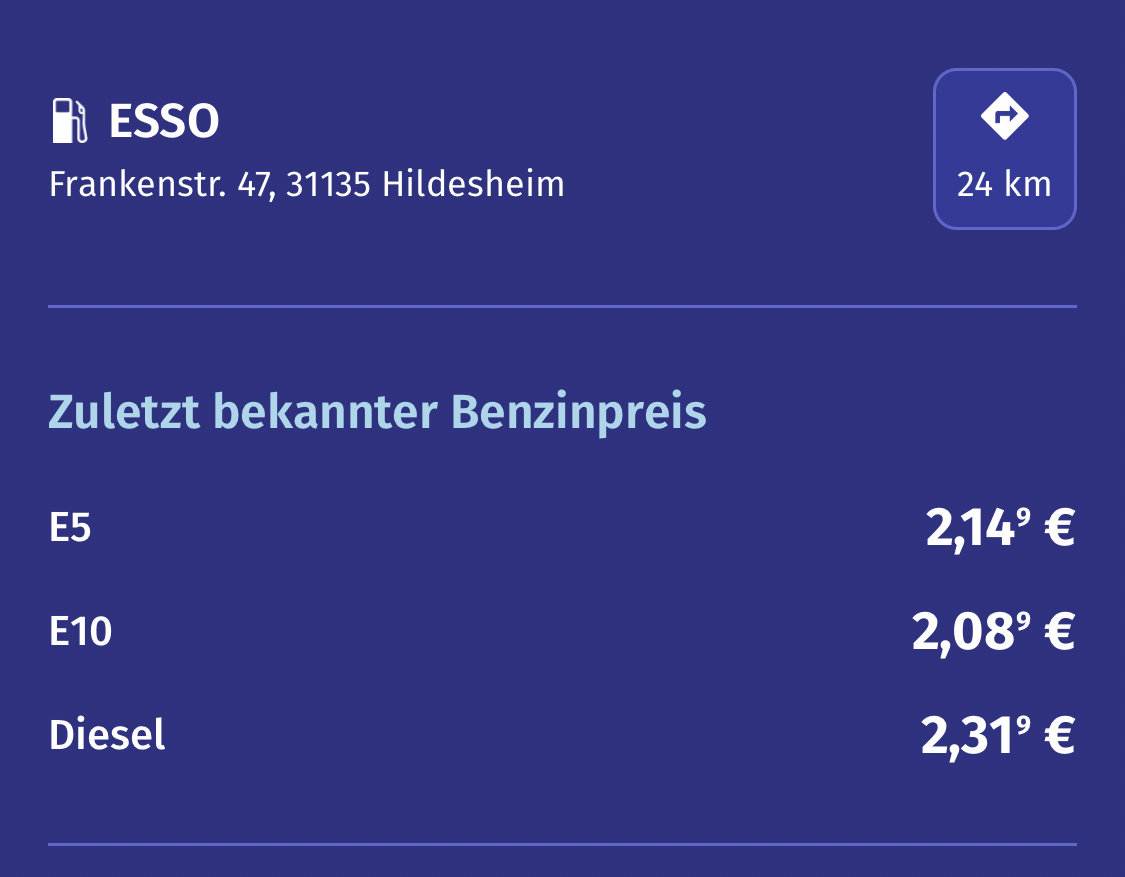Click the turn-arrow directions icon

pos(1004,116)
